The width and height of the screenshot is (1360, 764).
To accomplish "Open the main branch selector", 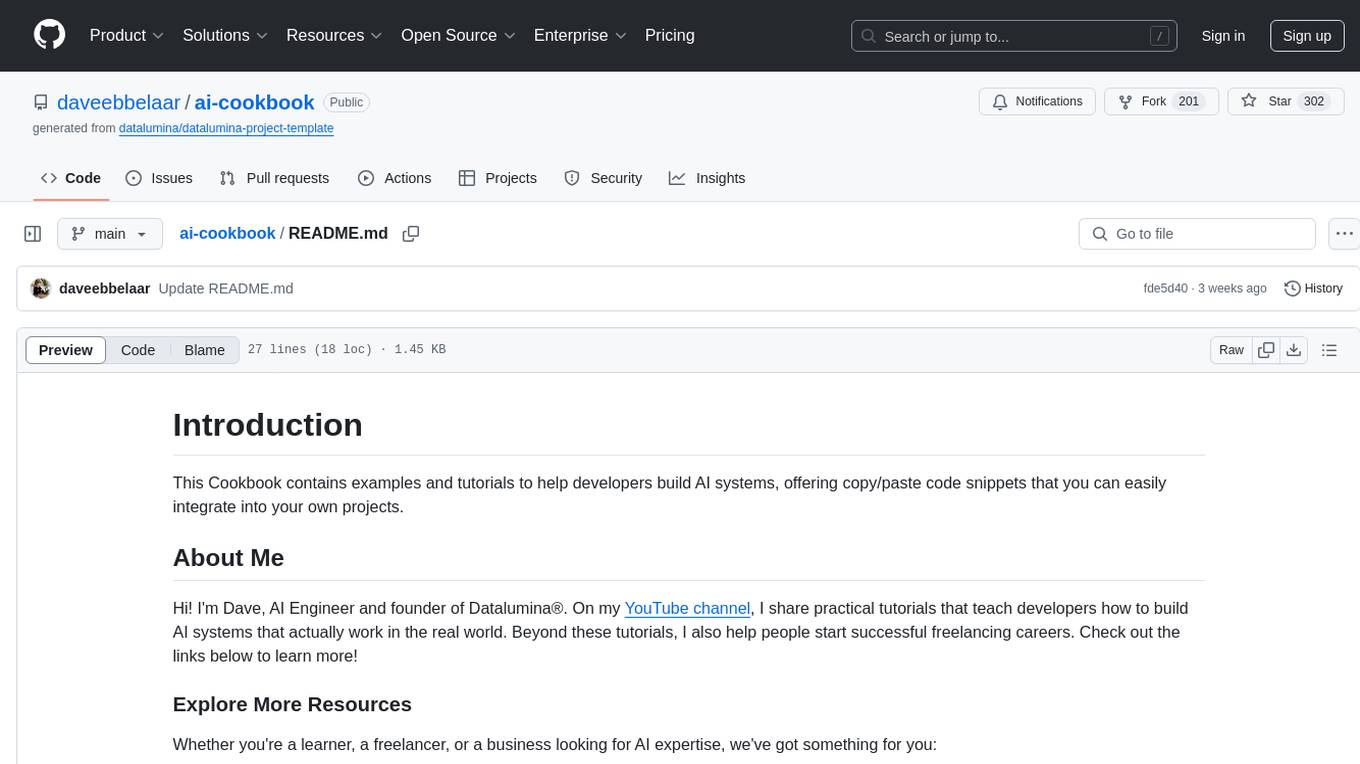I will [x=110, y=234].
